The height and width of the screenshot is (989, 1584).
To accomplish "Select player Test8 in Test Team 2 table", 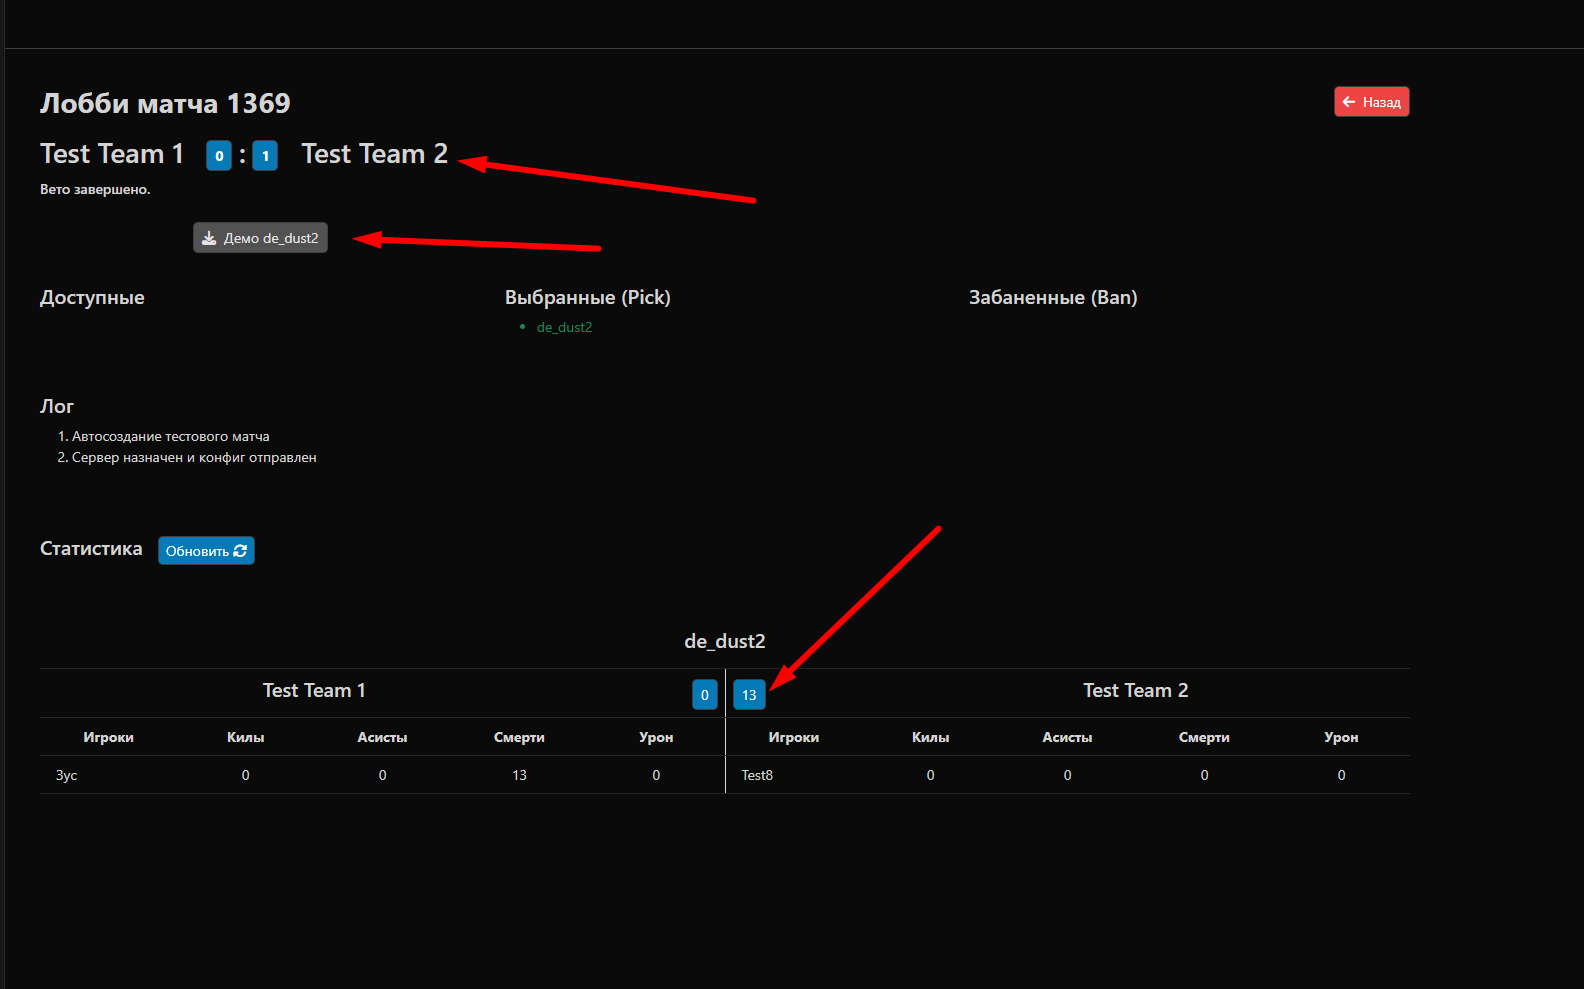I will coord(757,775).
